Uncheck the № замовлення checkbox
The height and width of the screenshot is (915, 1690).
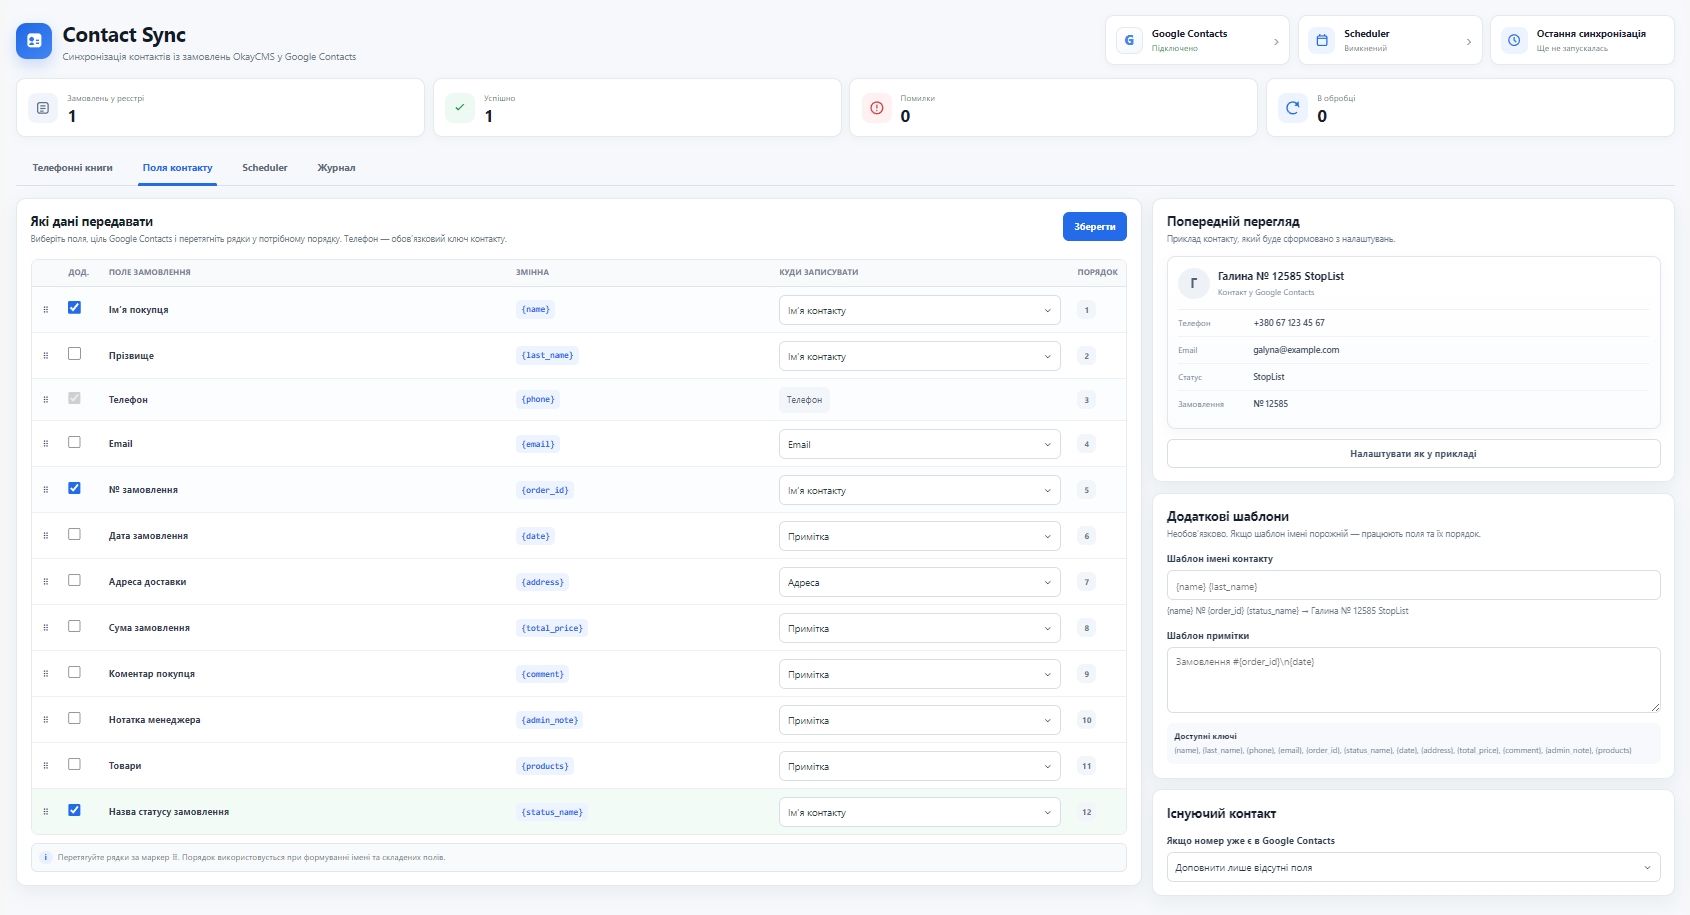[74, 488]
